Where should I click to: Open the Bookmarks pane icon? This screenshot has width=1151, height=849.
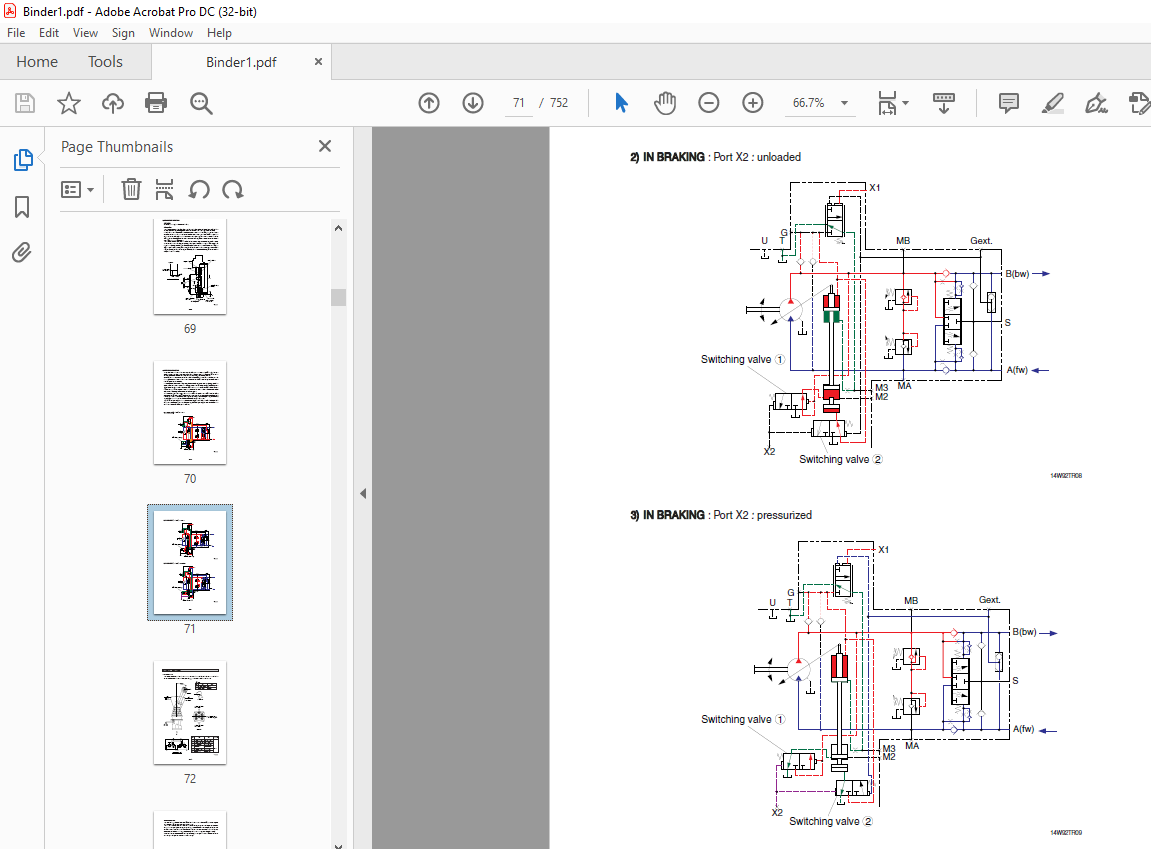click(x=22, y=206)
